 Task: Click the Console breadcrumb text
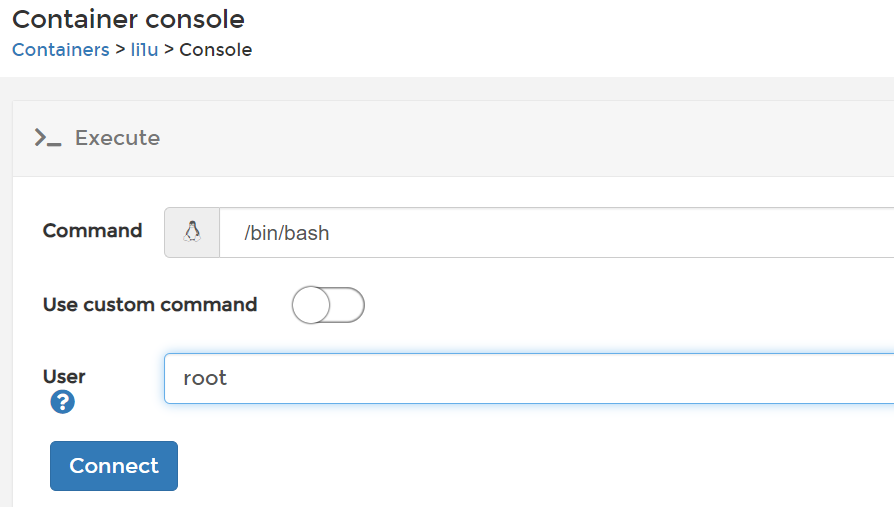[x=215, y=49]
